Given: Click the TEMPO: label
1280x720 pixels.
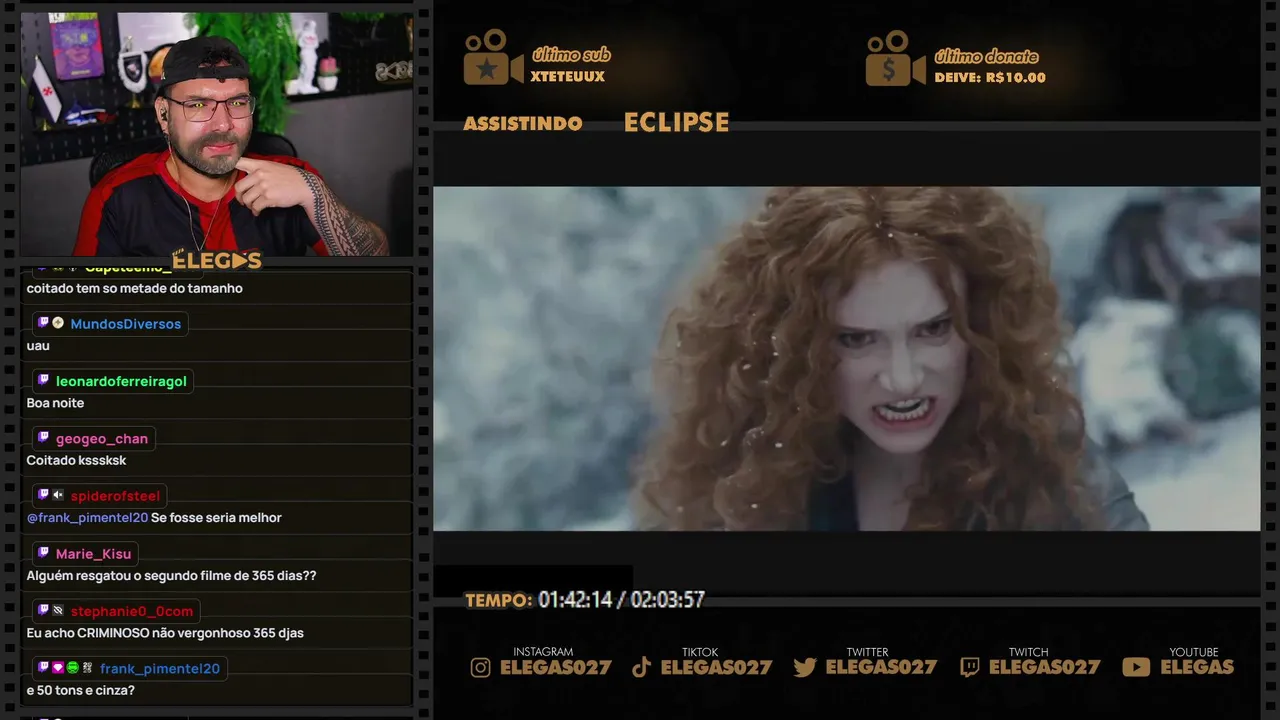Looking at the screenshot, I should point(499,600).
